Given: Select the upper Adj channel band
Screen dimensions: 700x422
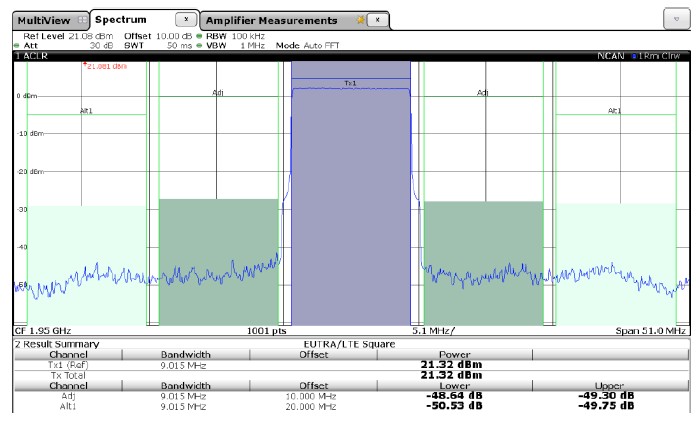Looking at the screenshot, I should pyautogui.click(x=482, y=260).
